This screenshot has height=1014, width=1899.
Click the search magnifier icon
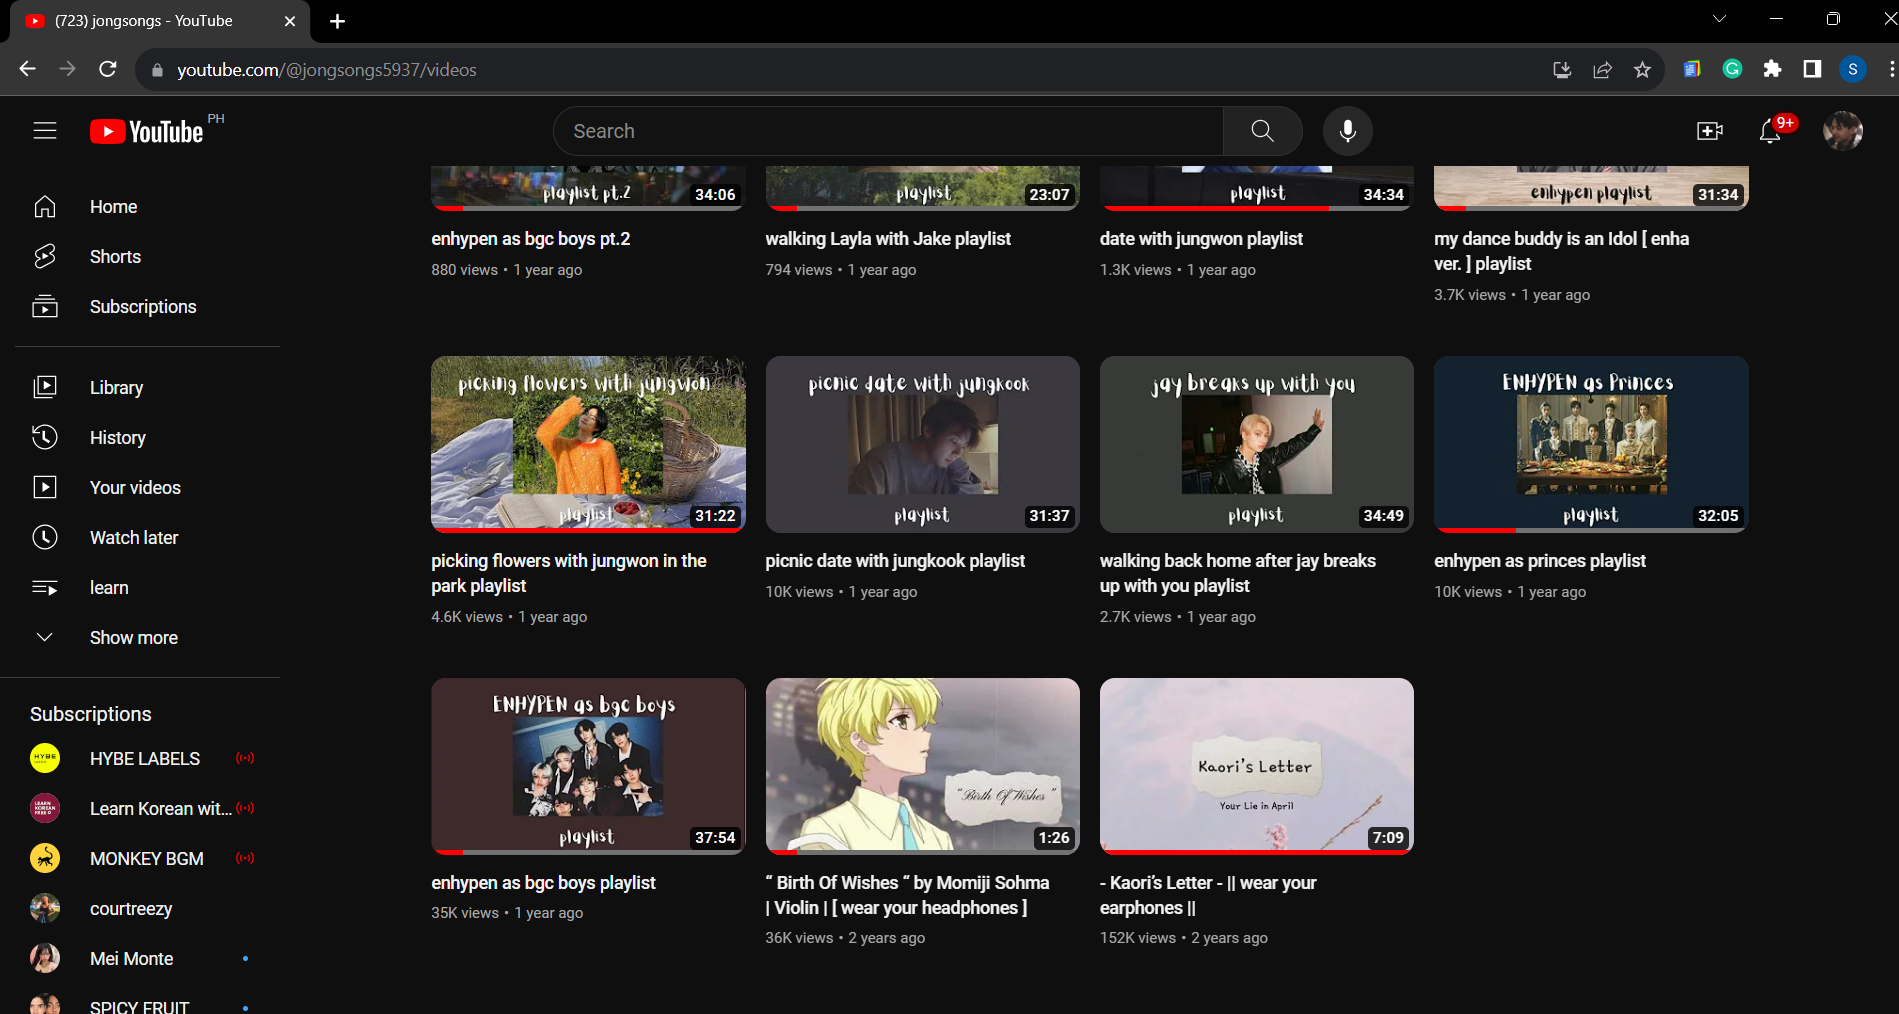(x=1261, y=130)
